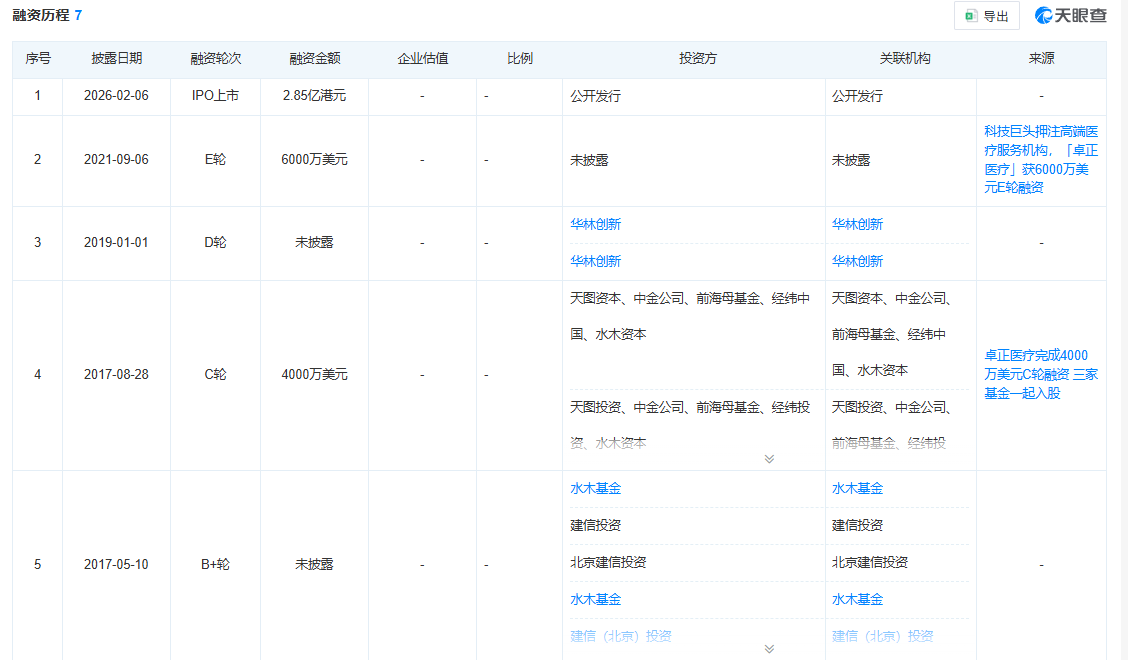Click the Tianyancha (天眼查) logo
The height and width of the screenshot is (660, 1128).
click(1071, 16)
